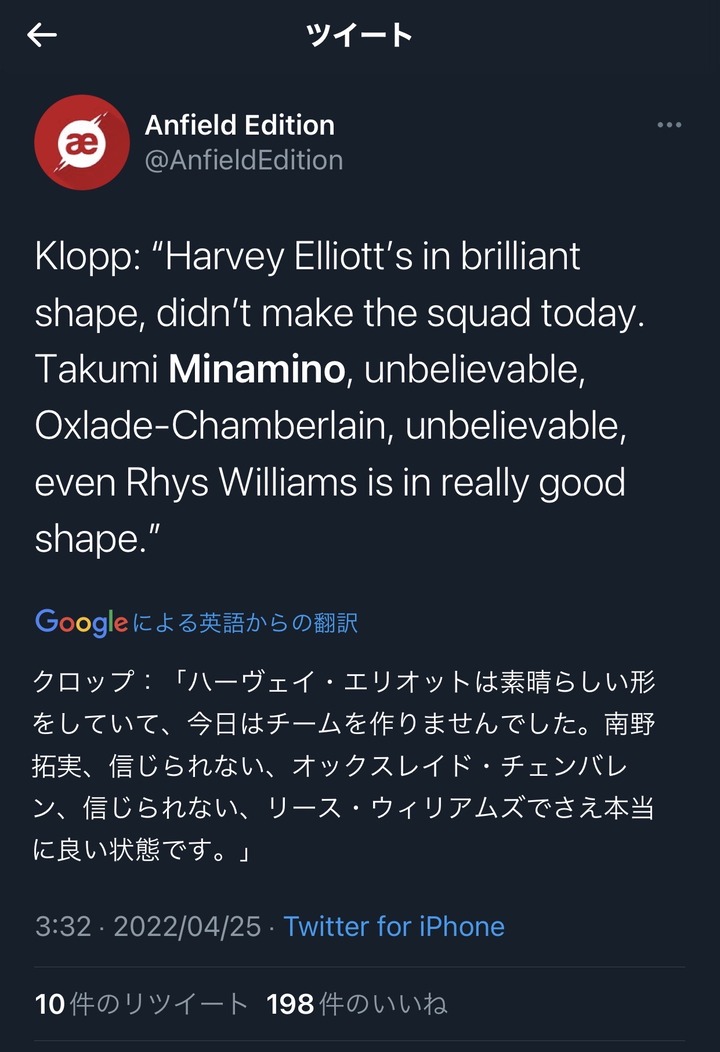Screen dimensions: 720x1052
Task: Open the Twitter for iPhone source link
Action: coord(394,926)
